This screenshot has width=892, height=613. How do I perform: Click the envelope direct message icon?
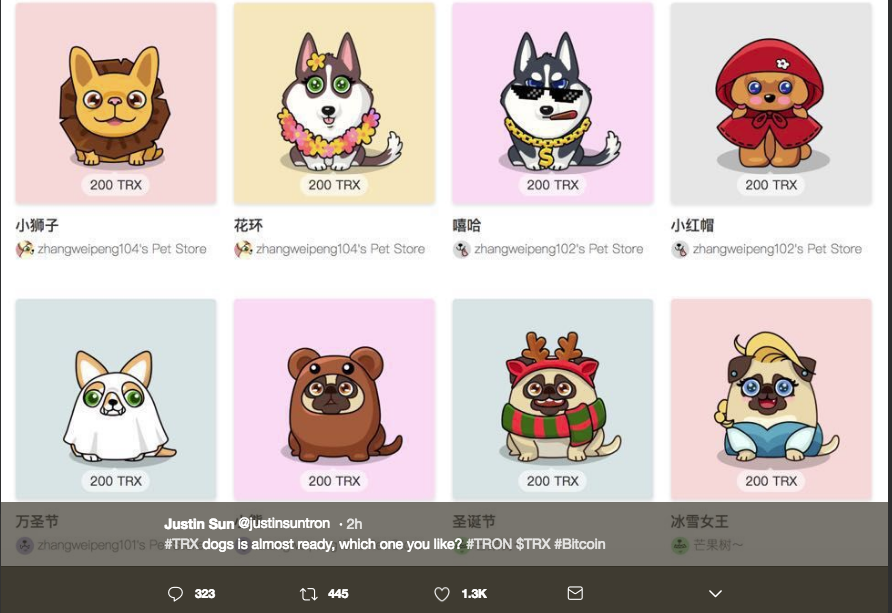click(x=575, y=593)
